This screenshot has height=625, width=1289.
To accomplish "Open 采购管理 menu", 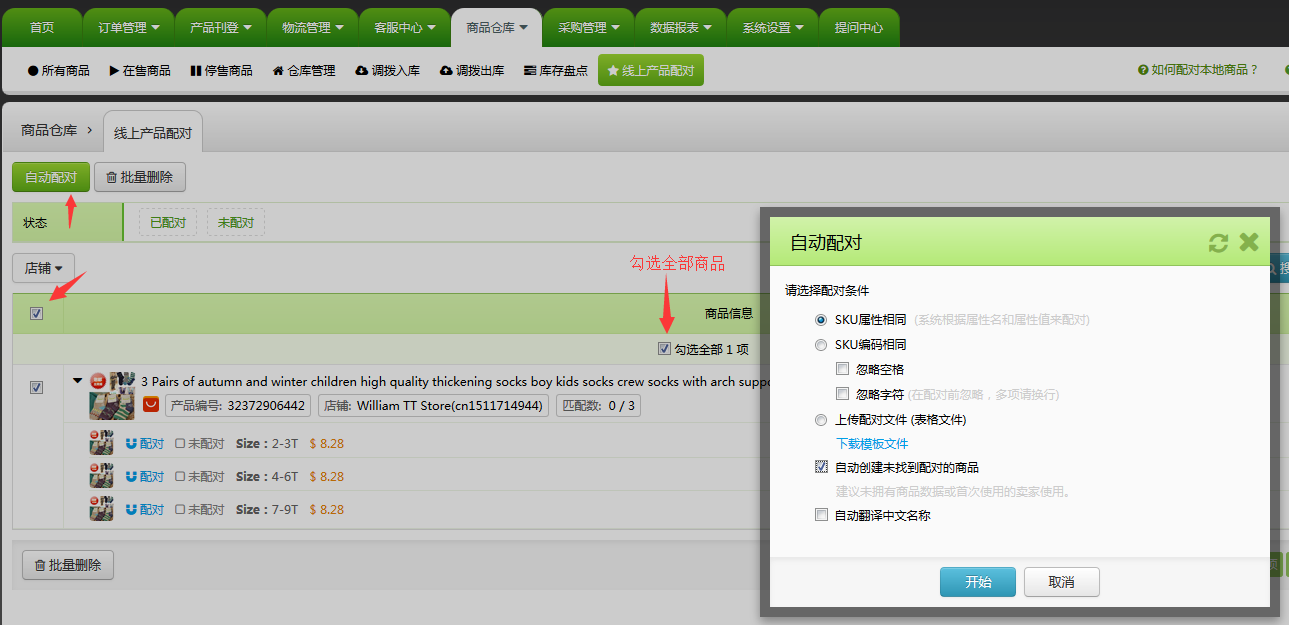I will [588, 28].
